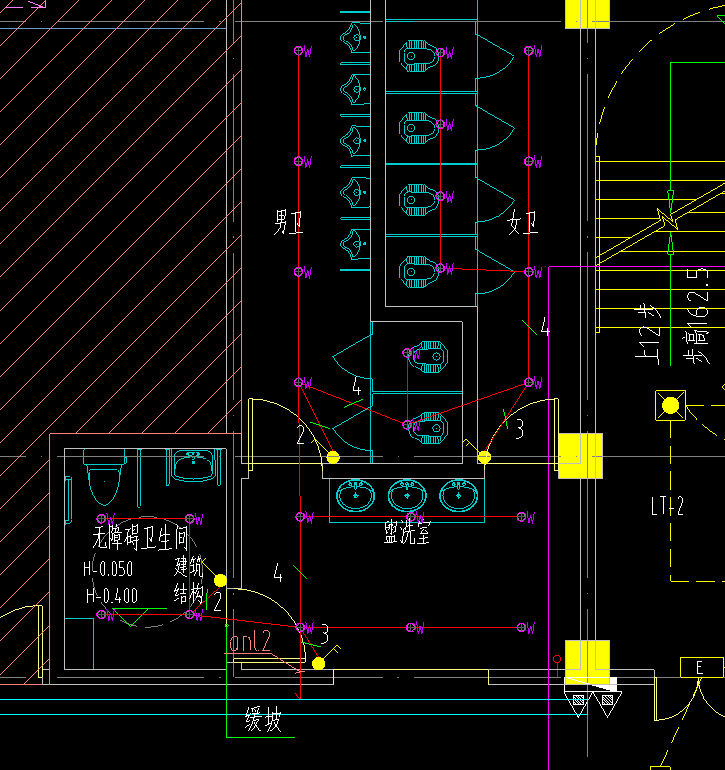725x770 pixels.
Task: Pick the stair break-line symbol
Action: click(x=669, y=218)
